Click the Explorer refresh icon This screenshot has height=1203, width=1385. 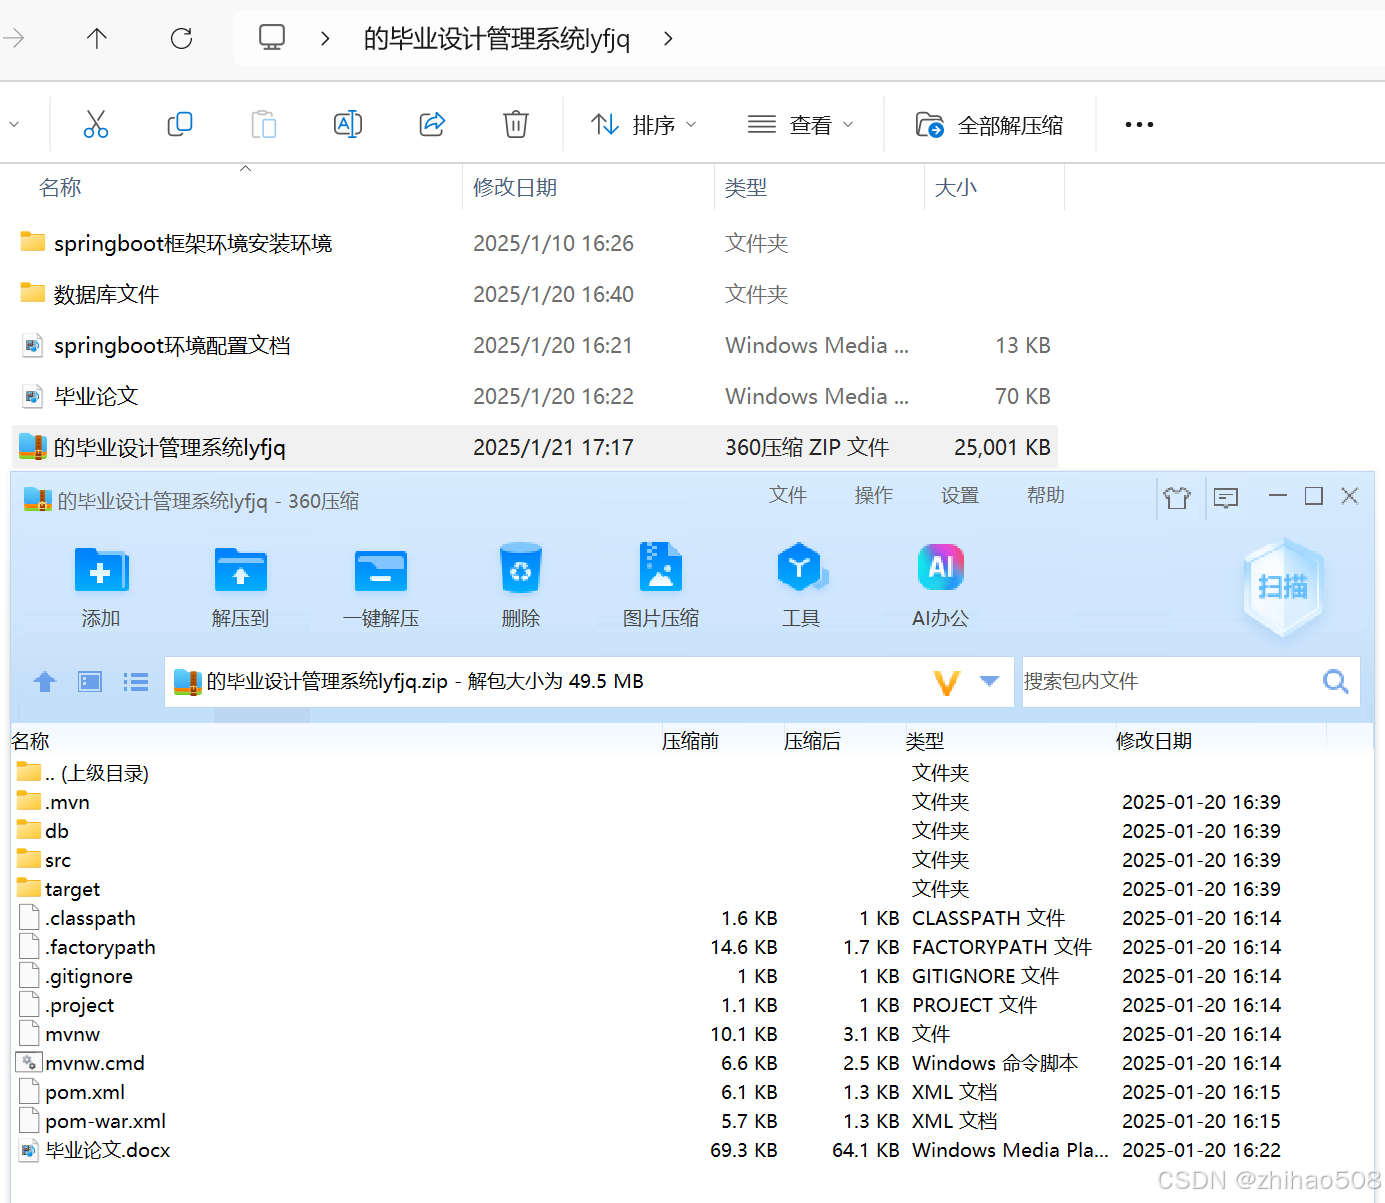click(x=181, y=39)
